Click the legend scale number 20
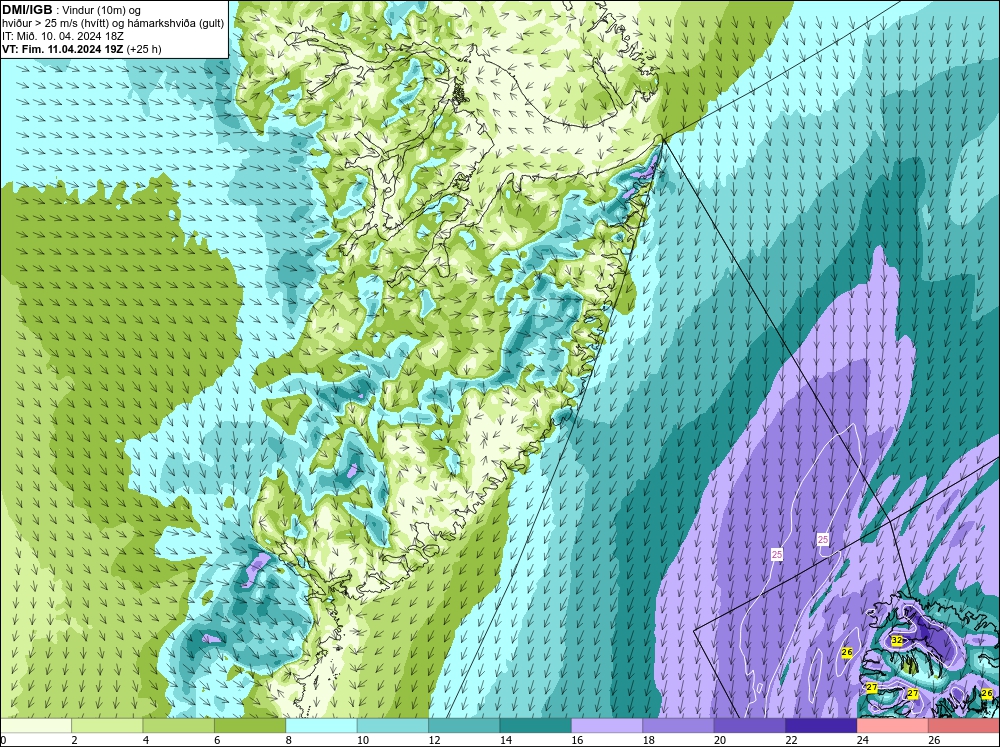The height and width of the screenshot is (747, 1000). (x=720, y=740)
